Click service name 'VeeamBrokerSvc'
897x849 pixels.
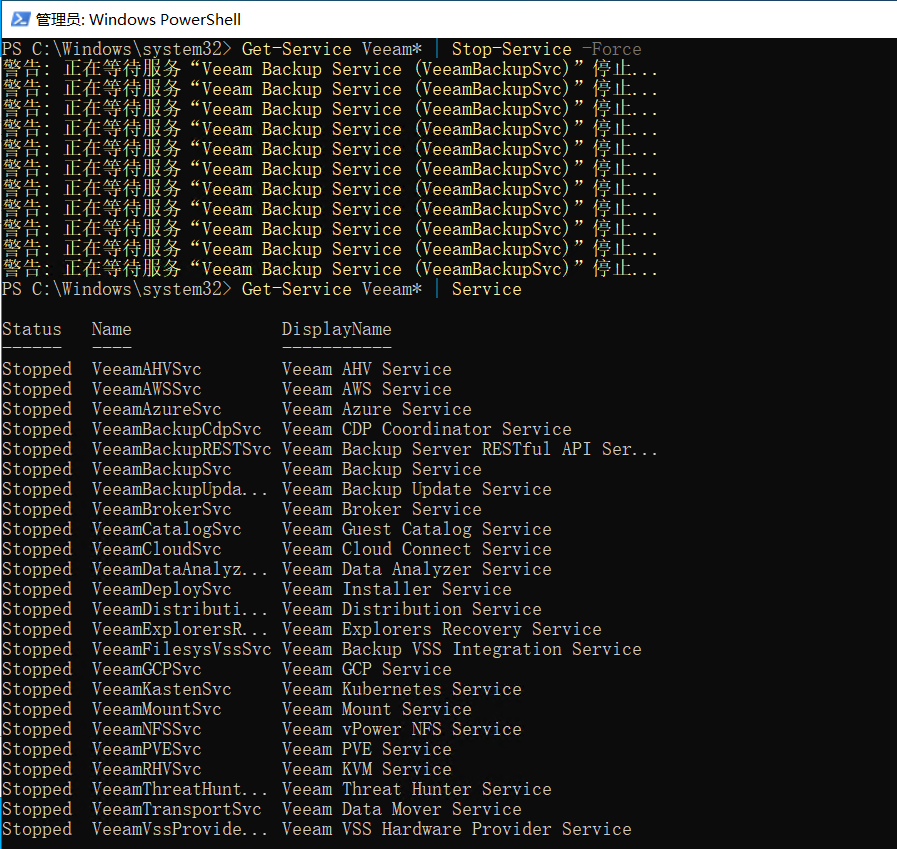click(x=161, y=509)
